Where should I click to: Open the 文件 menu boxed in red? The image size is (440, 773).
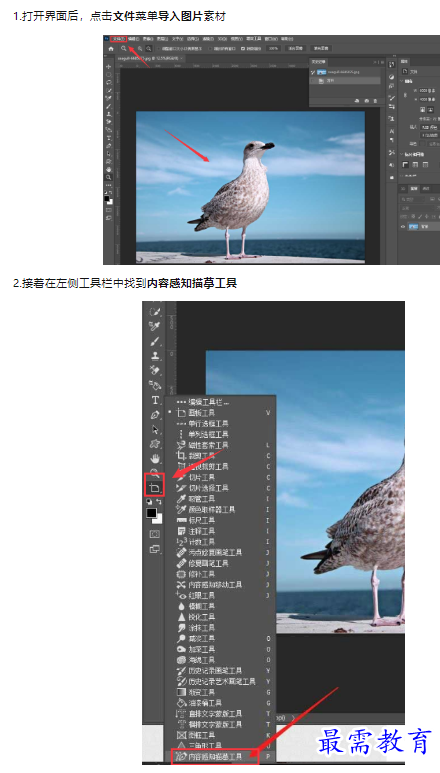pyautogui.click(x=119, y=38)
